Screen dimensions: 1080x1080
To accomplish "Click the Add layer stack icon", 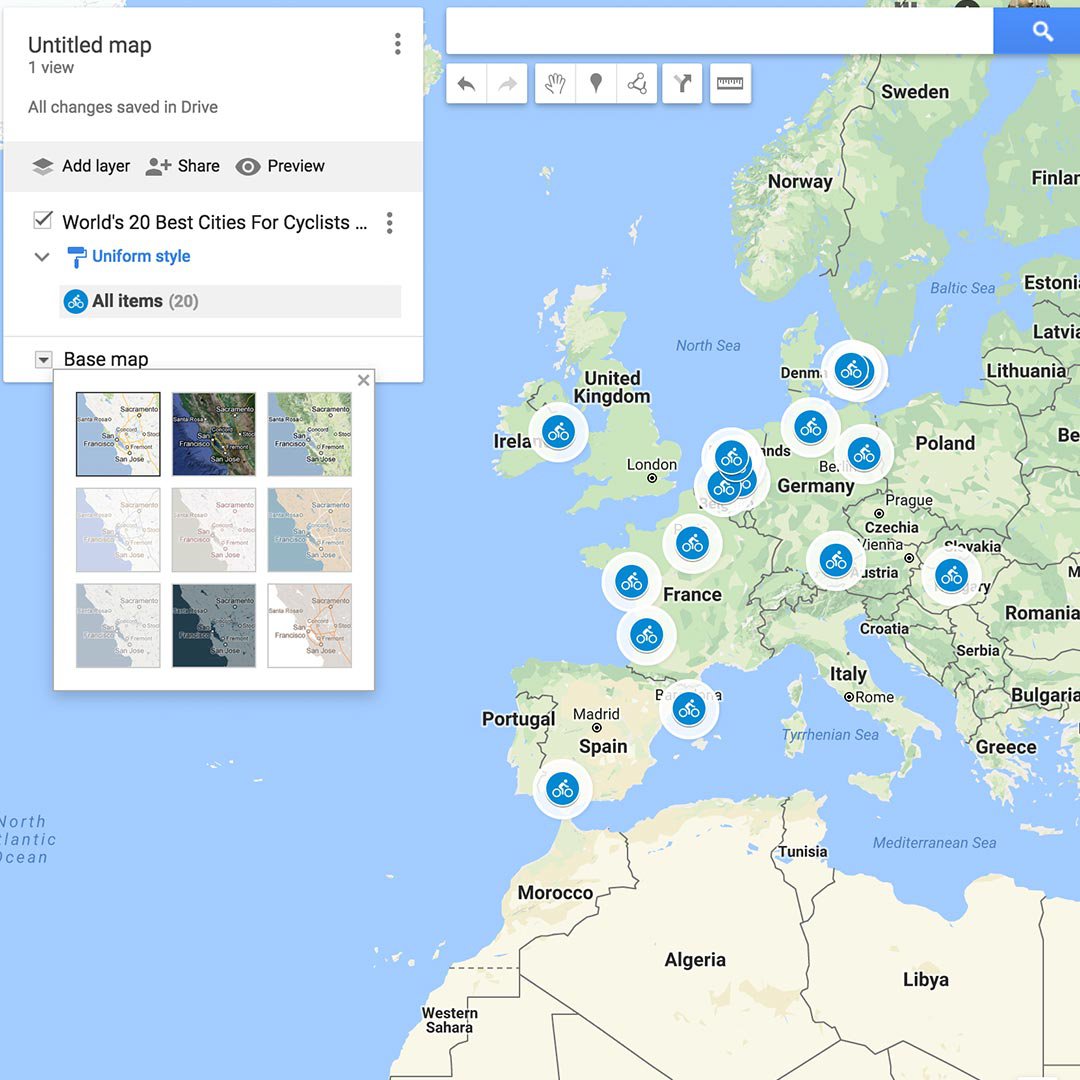I will (43, 166).
